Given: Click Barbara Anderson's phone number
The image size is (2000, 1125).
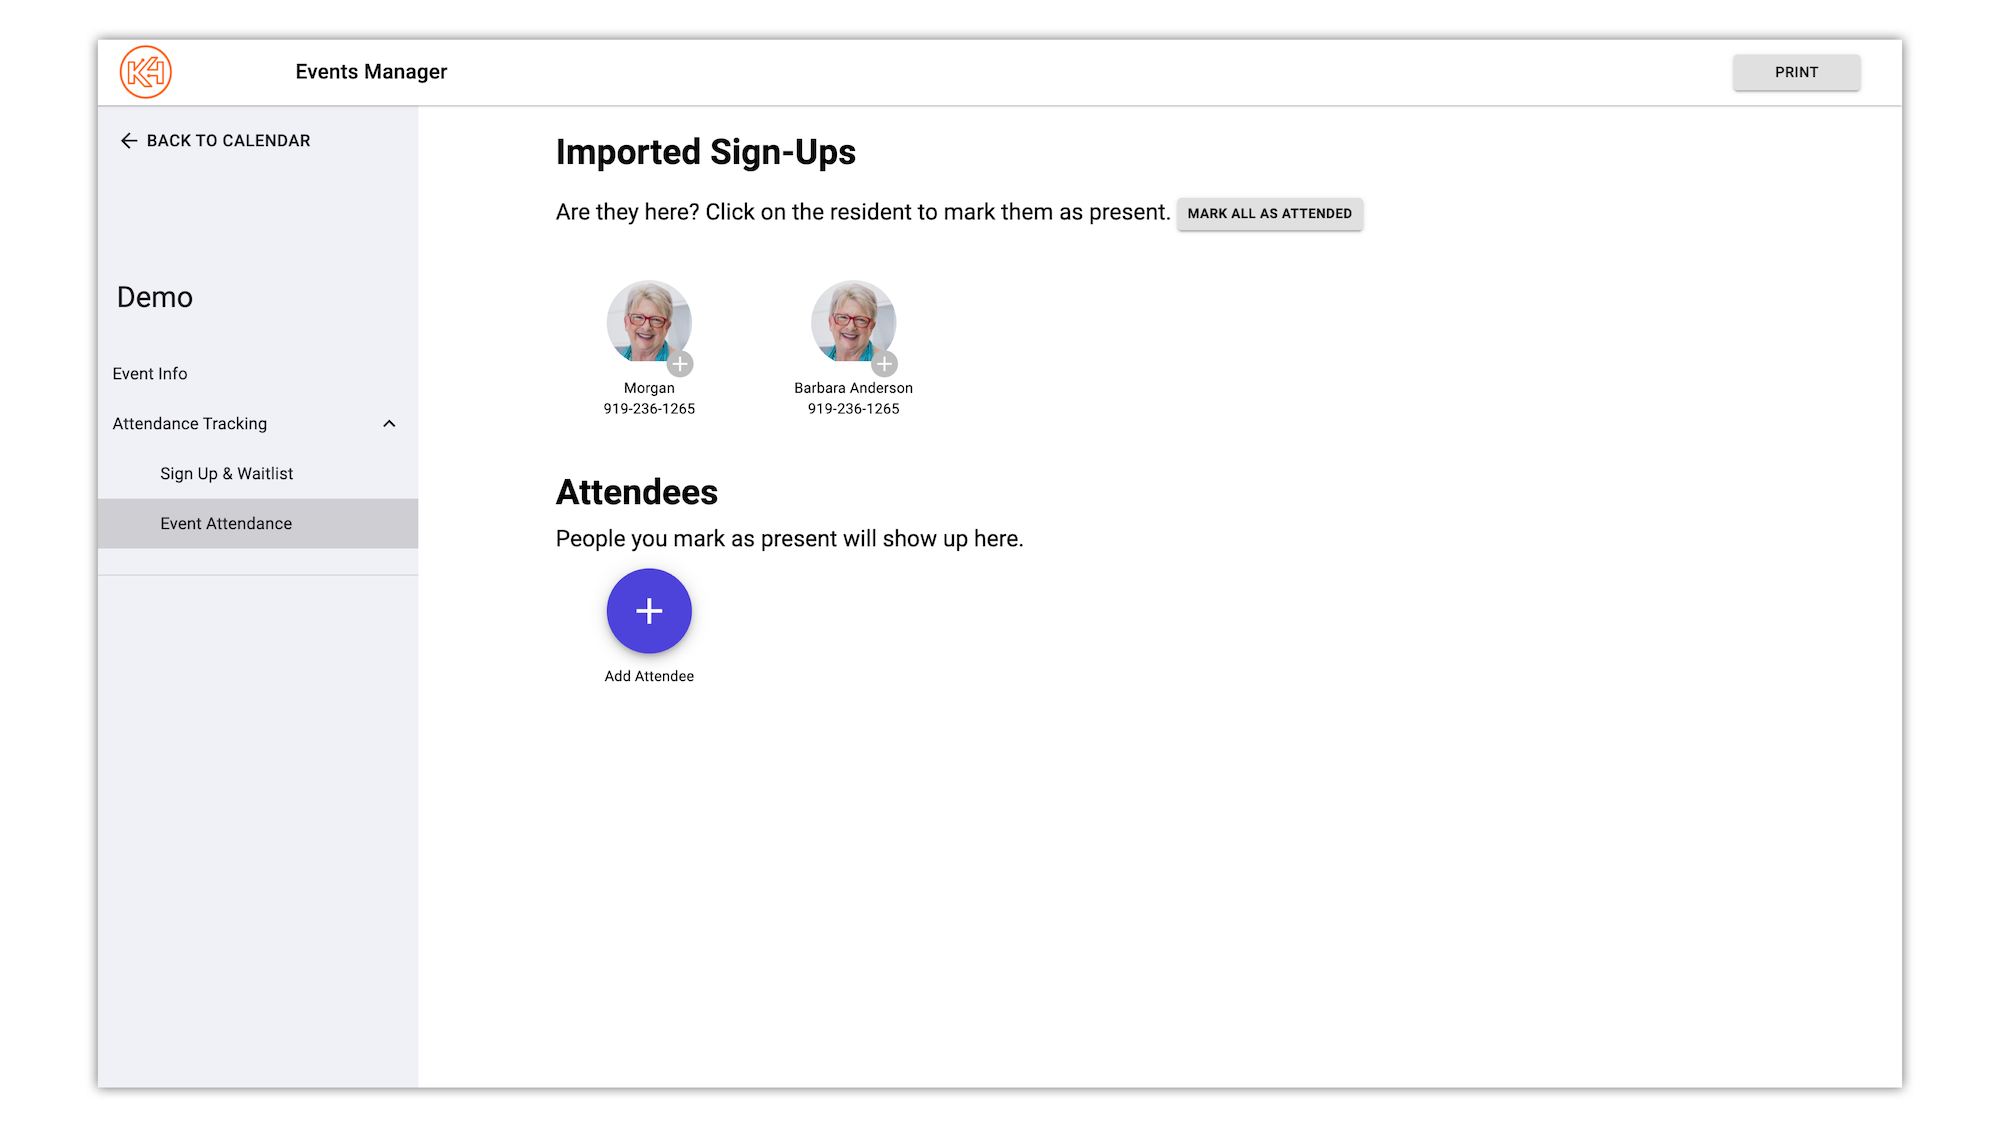Looking at the screenshot, I should [853, 408].
